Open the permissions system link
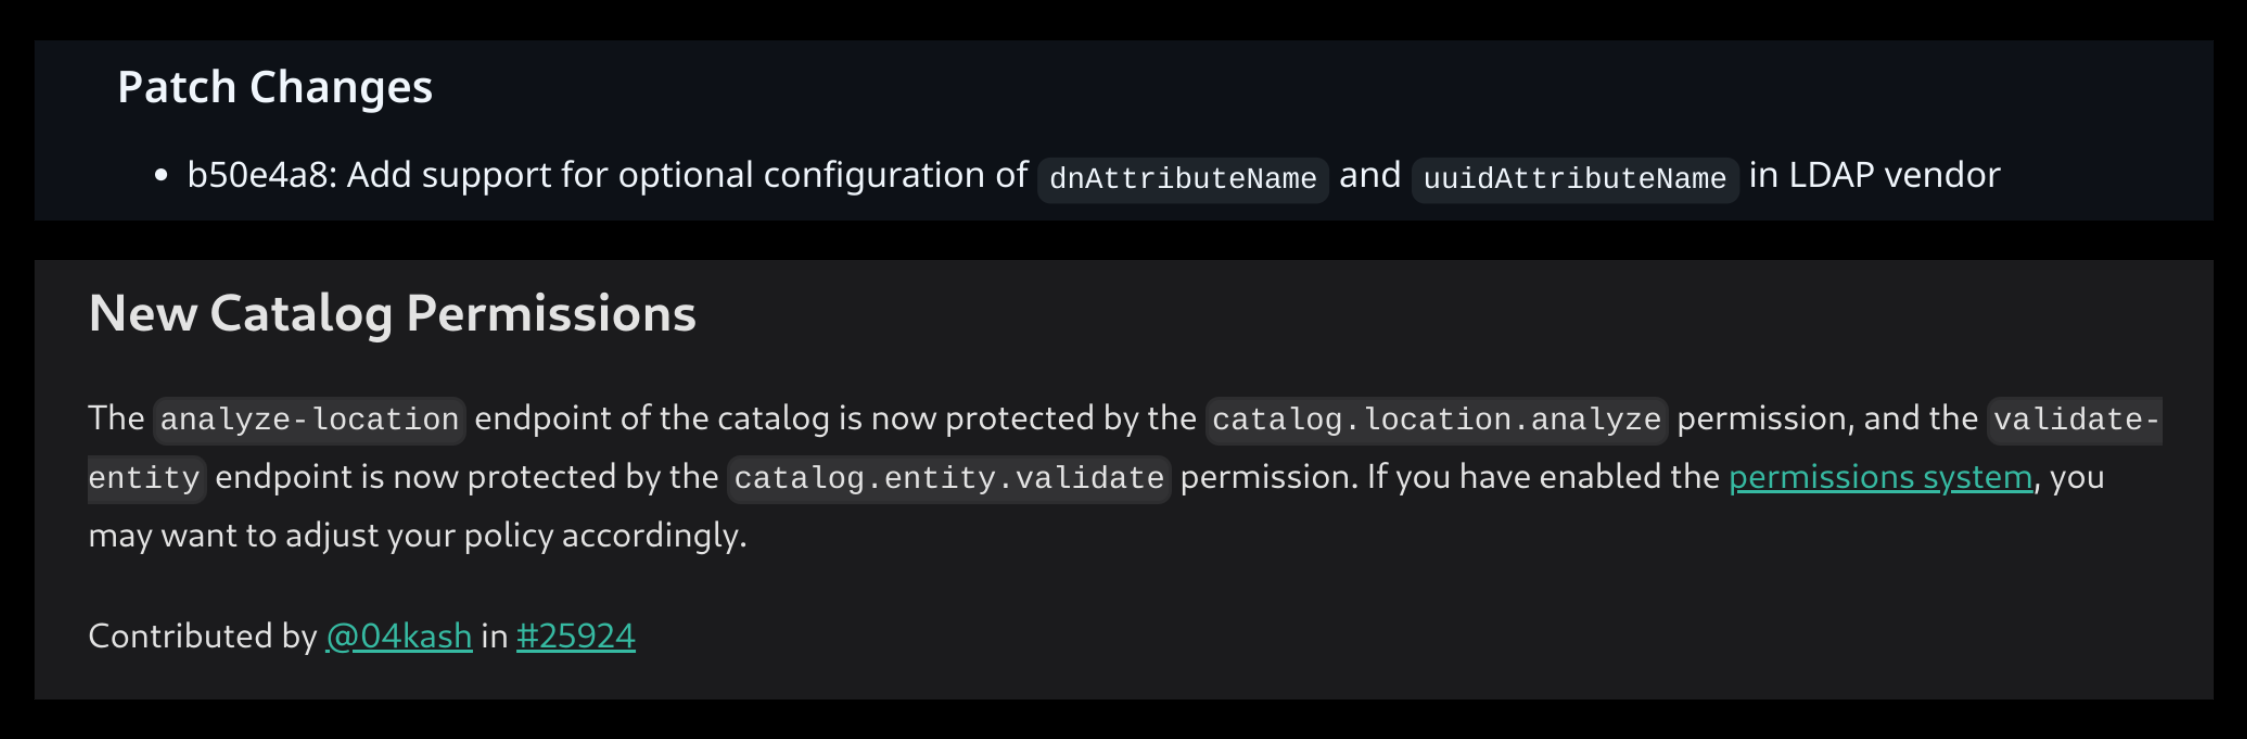The height and width of the screenshot is (739, 2247). 1880,478
